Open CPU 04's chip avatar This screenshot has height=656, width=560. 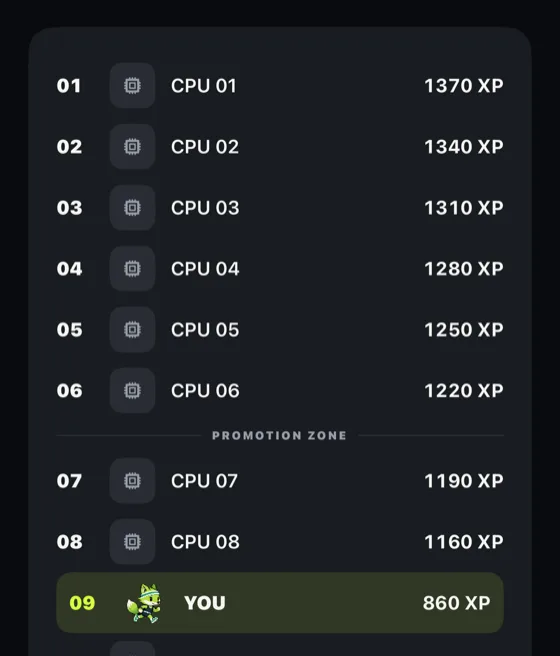[x=132, y=269]
